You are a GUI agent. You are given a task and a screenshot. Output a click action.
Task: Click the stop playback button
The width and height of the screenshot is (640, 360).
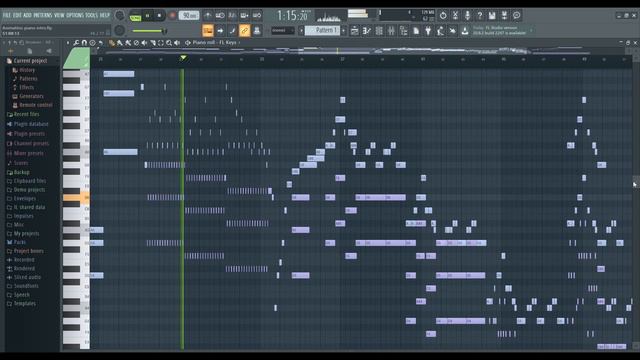pyautogui.click(x=160, y=16)
